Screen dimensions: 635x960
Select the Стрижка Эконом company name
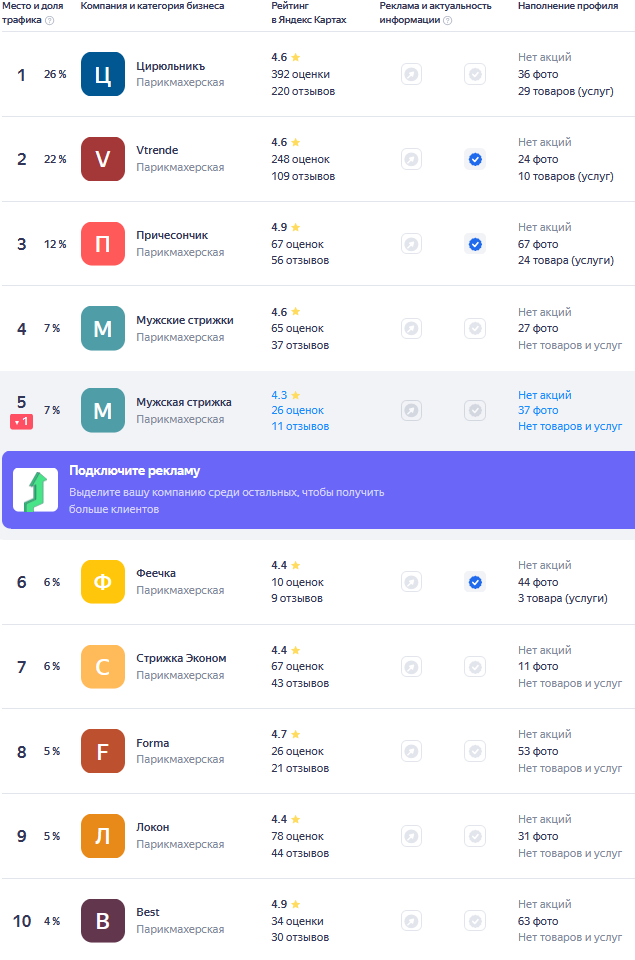[181, 658]
